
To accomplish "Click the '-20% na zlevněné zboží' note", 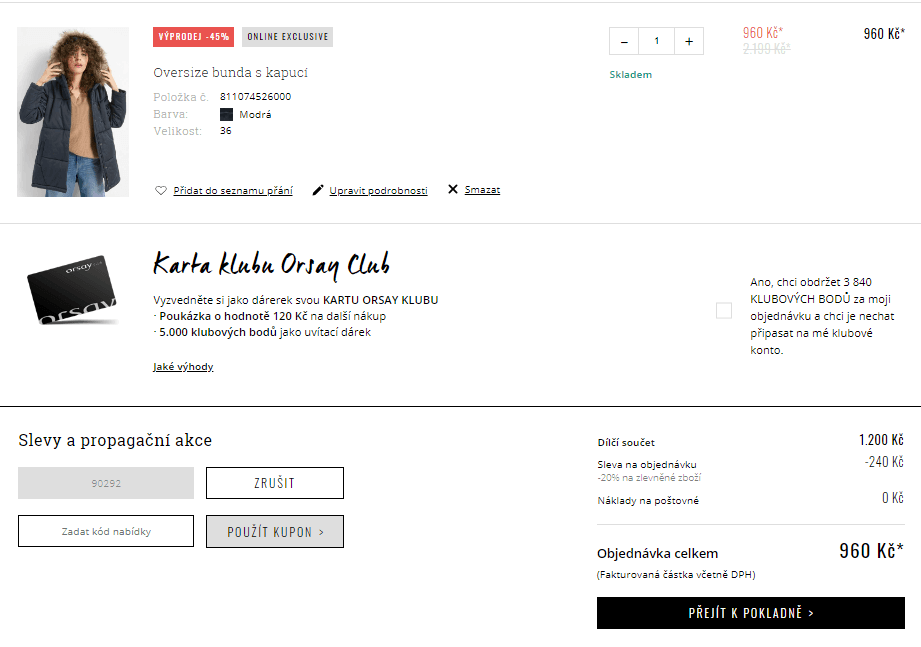I will [649, 478].
